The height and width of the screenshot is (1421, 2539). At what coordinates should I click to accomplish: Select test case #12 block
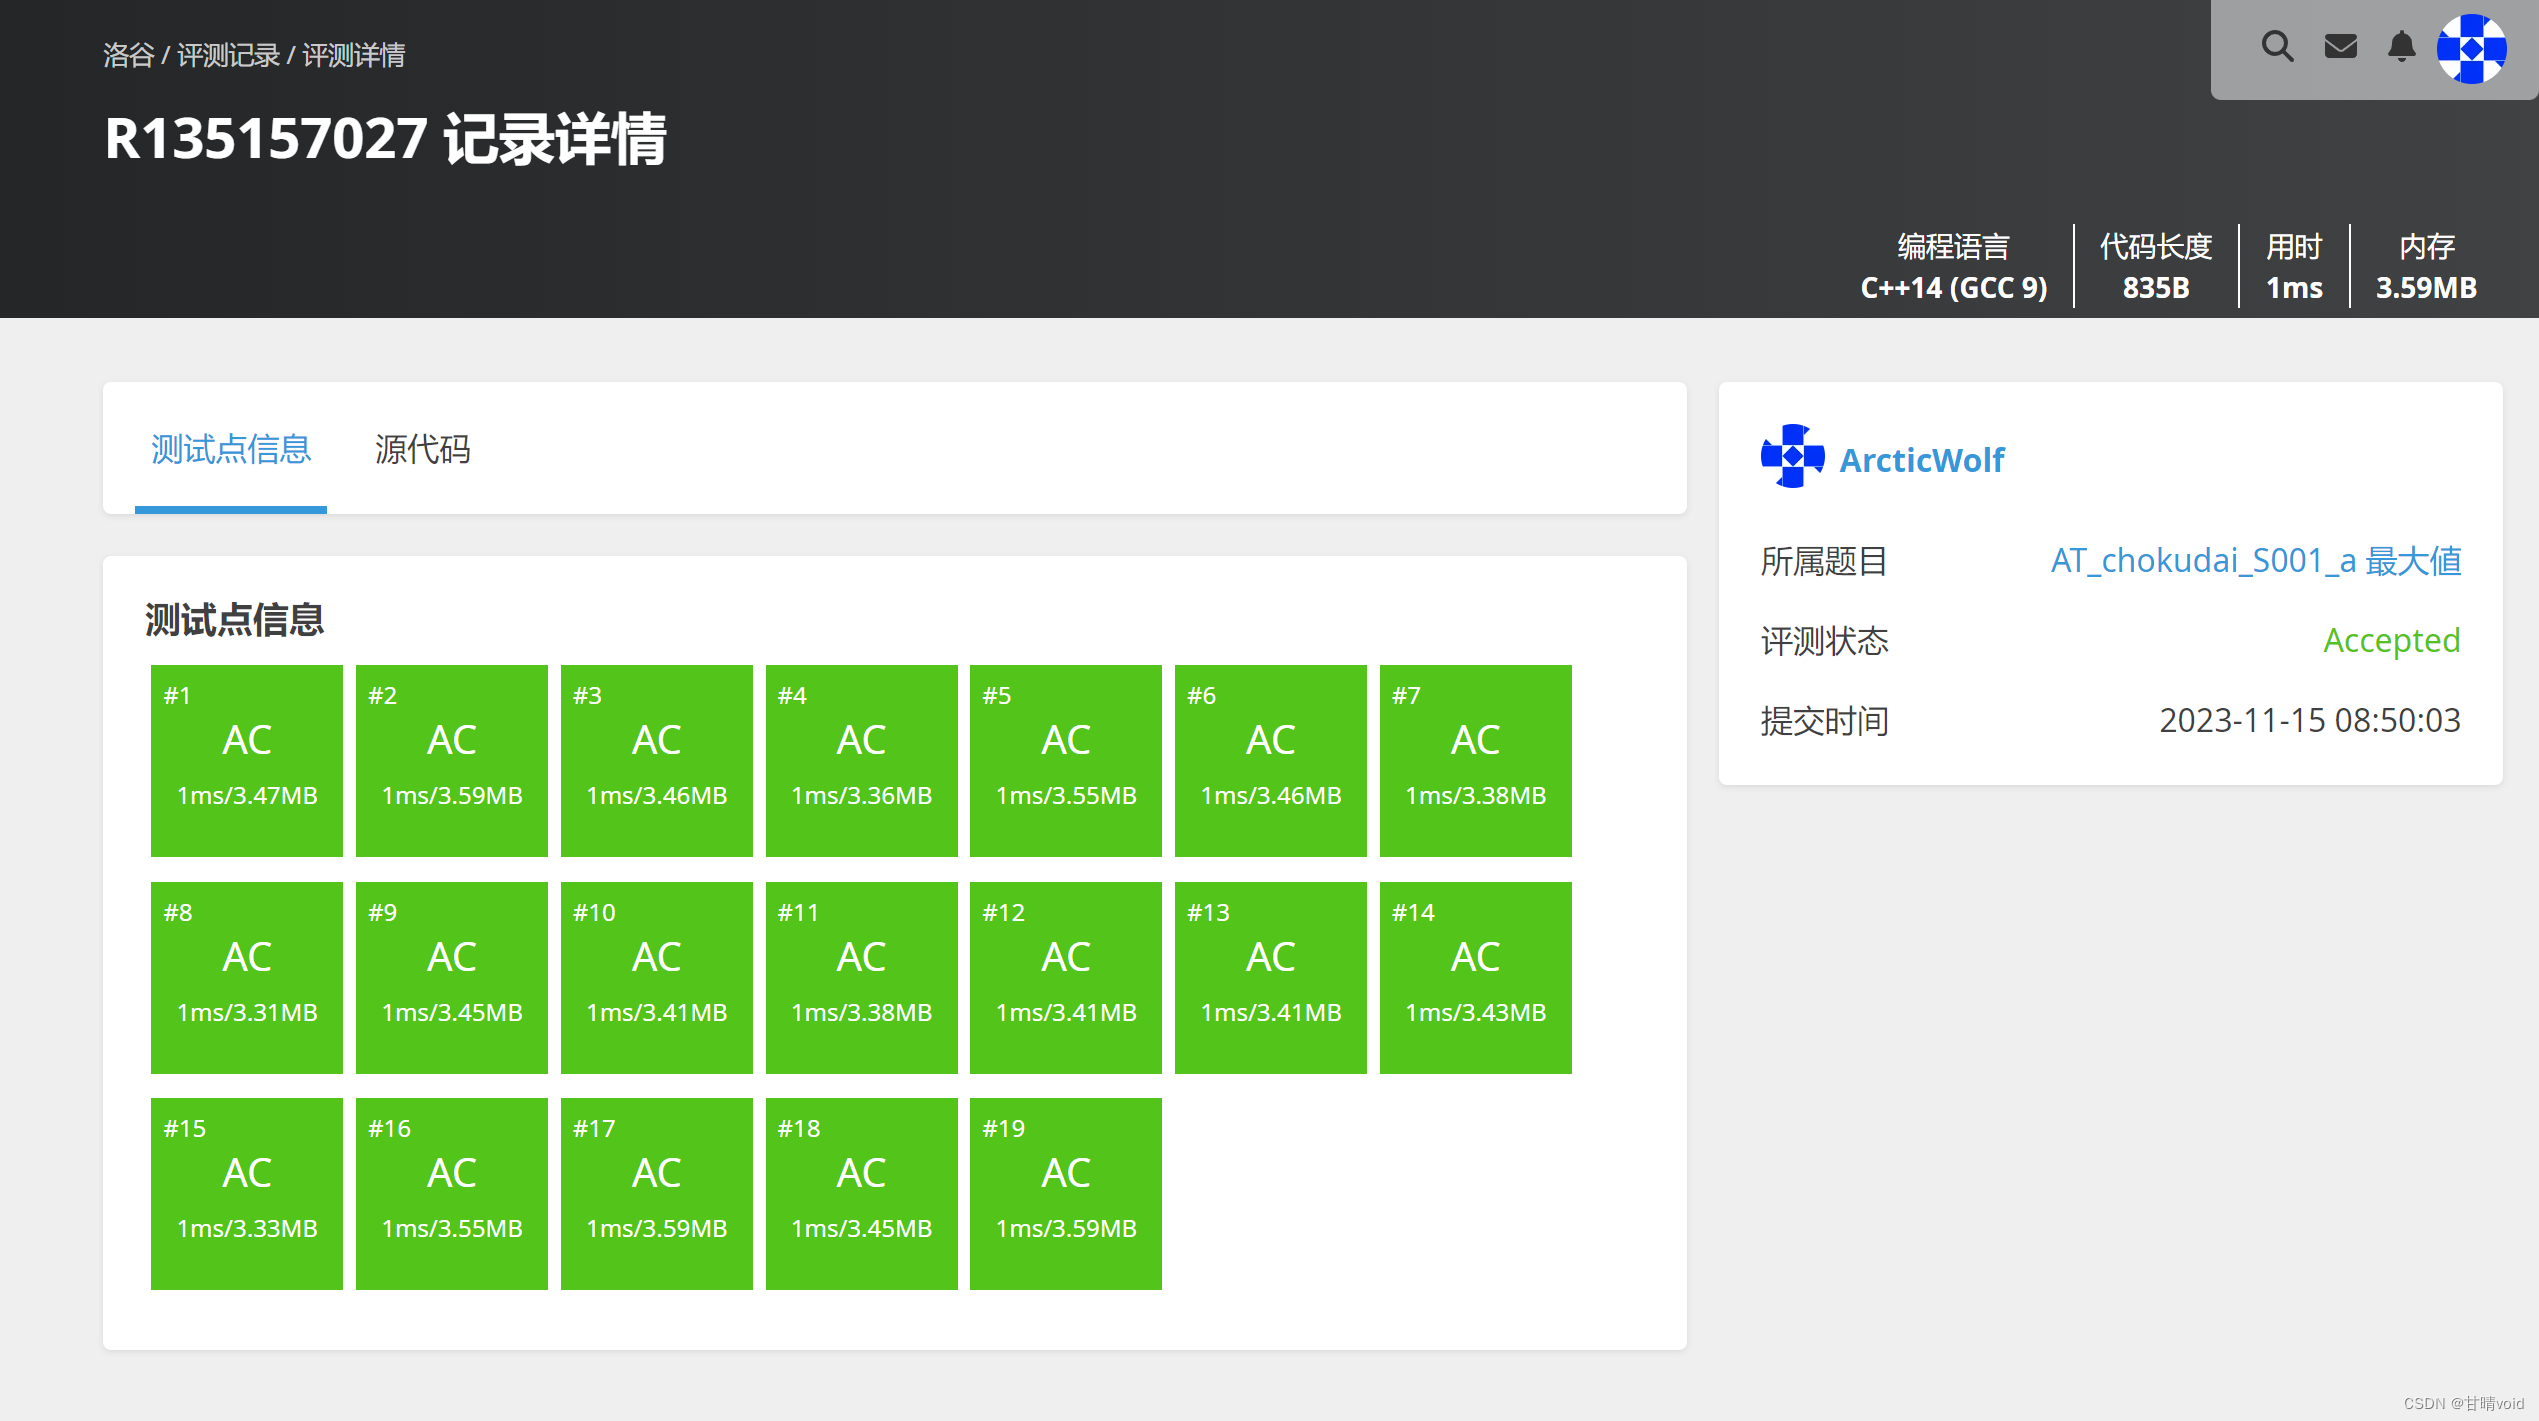(1066, 978)
